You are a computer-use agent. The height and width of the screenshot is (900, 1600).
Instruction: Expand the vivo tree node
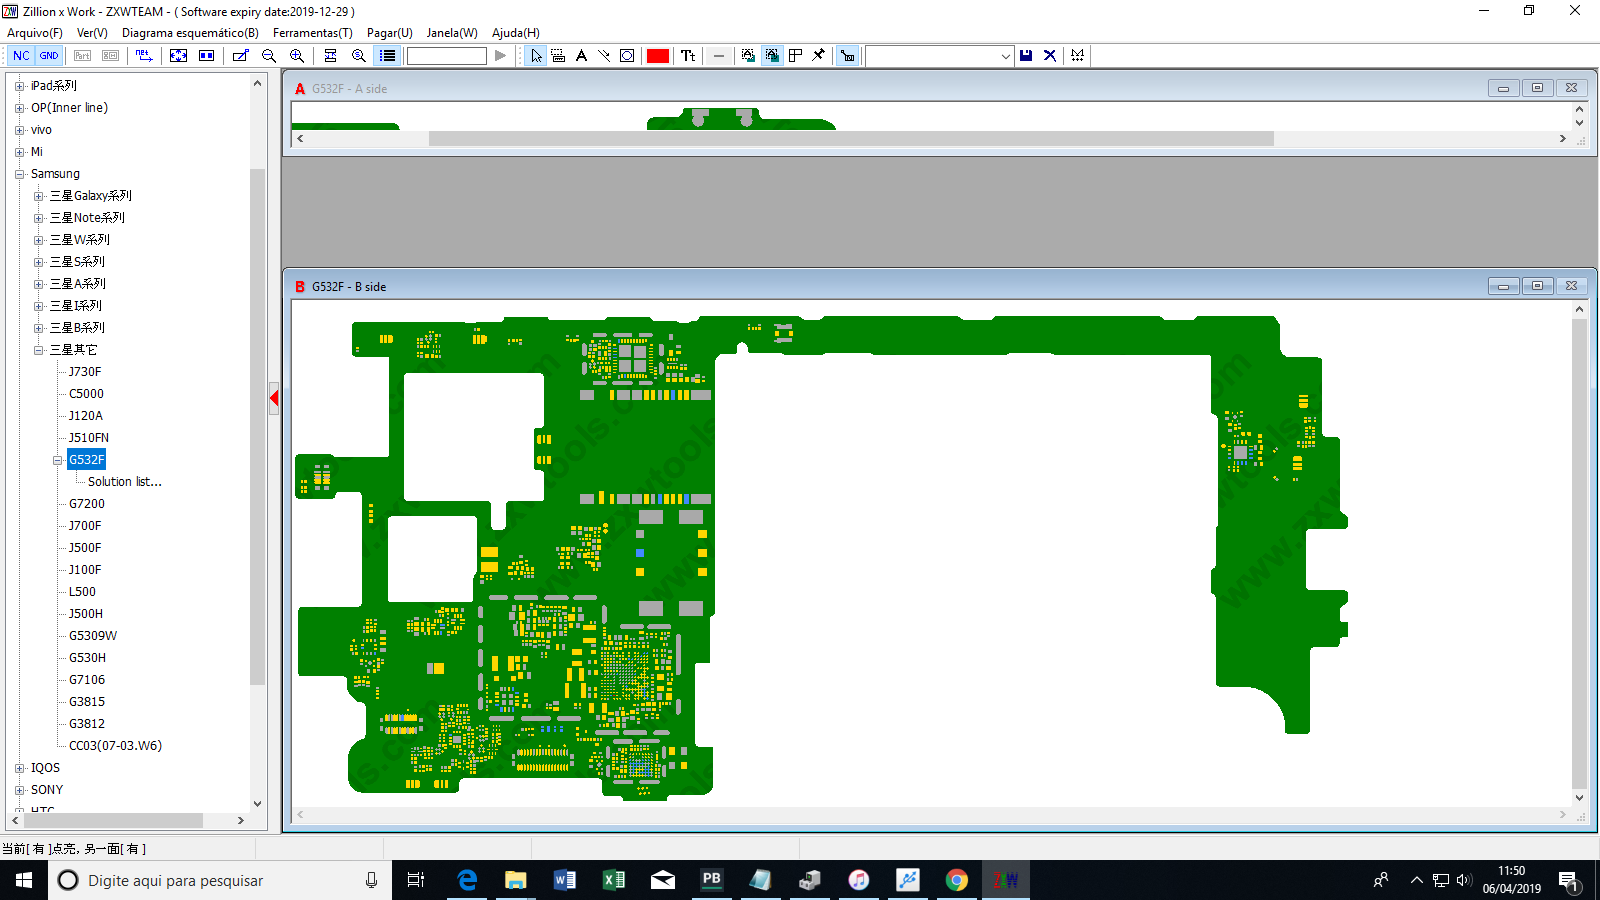coord(19,130)
